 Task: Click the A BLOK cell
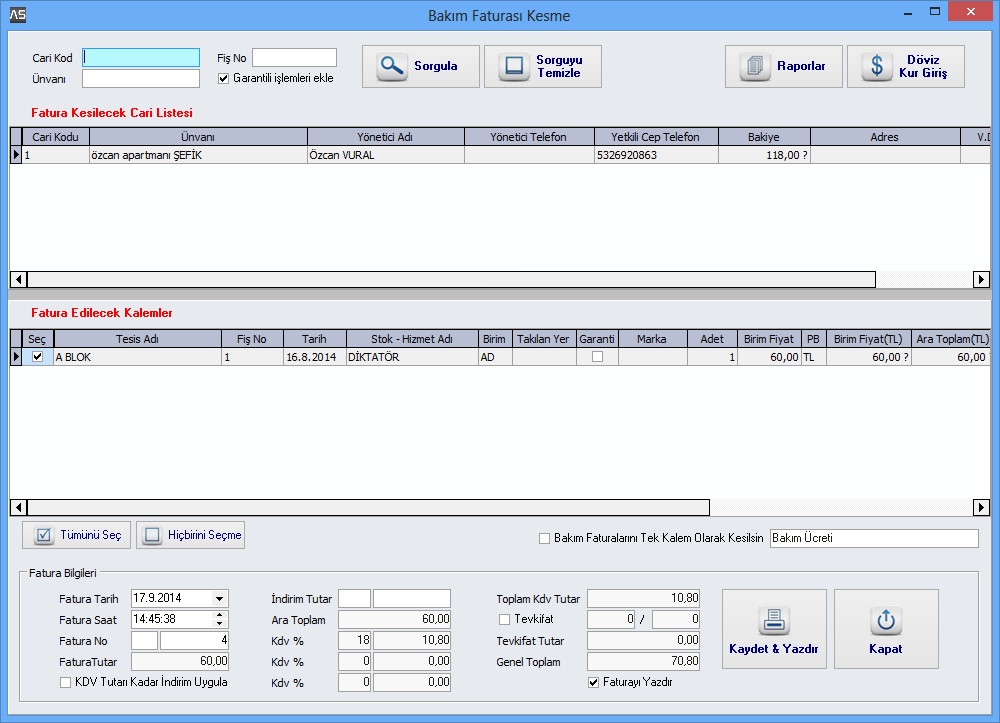point(137,357)
